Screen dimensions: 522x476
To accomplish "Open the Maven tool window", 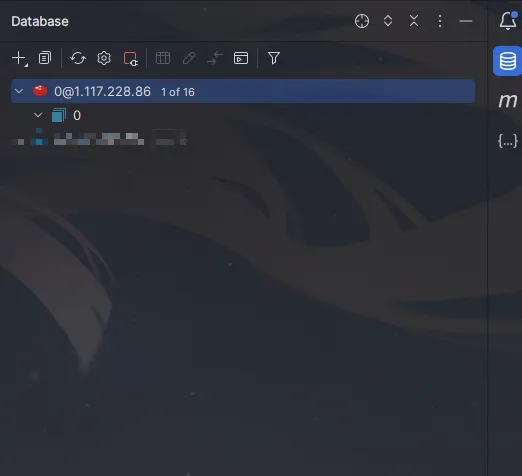I will 508,101.
